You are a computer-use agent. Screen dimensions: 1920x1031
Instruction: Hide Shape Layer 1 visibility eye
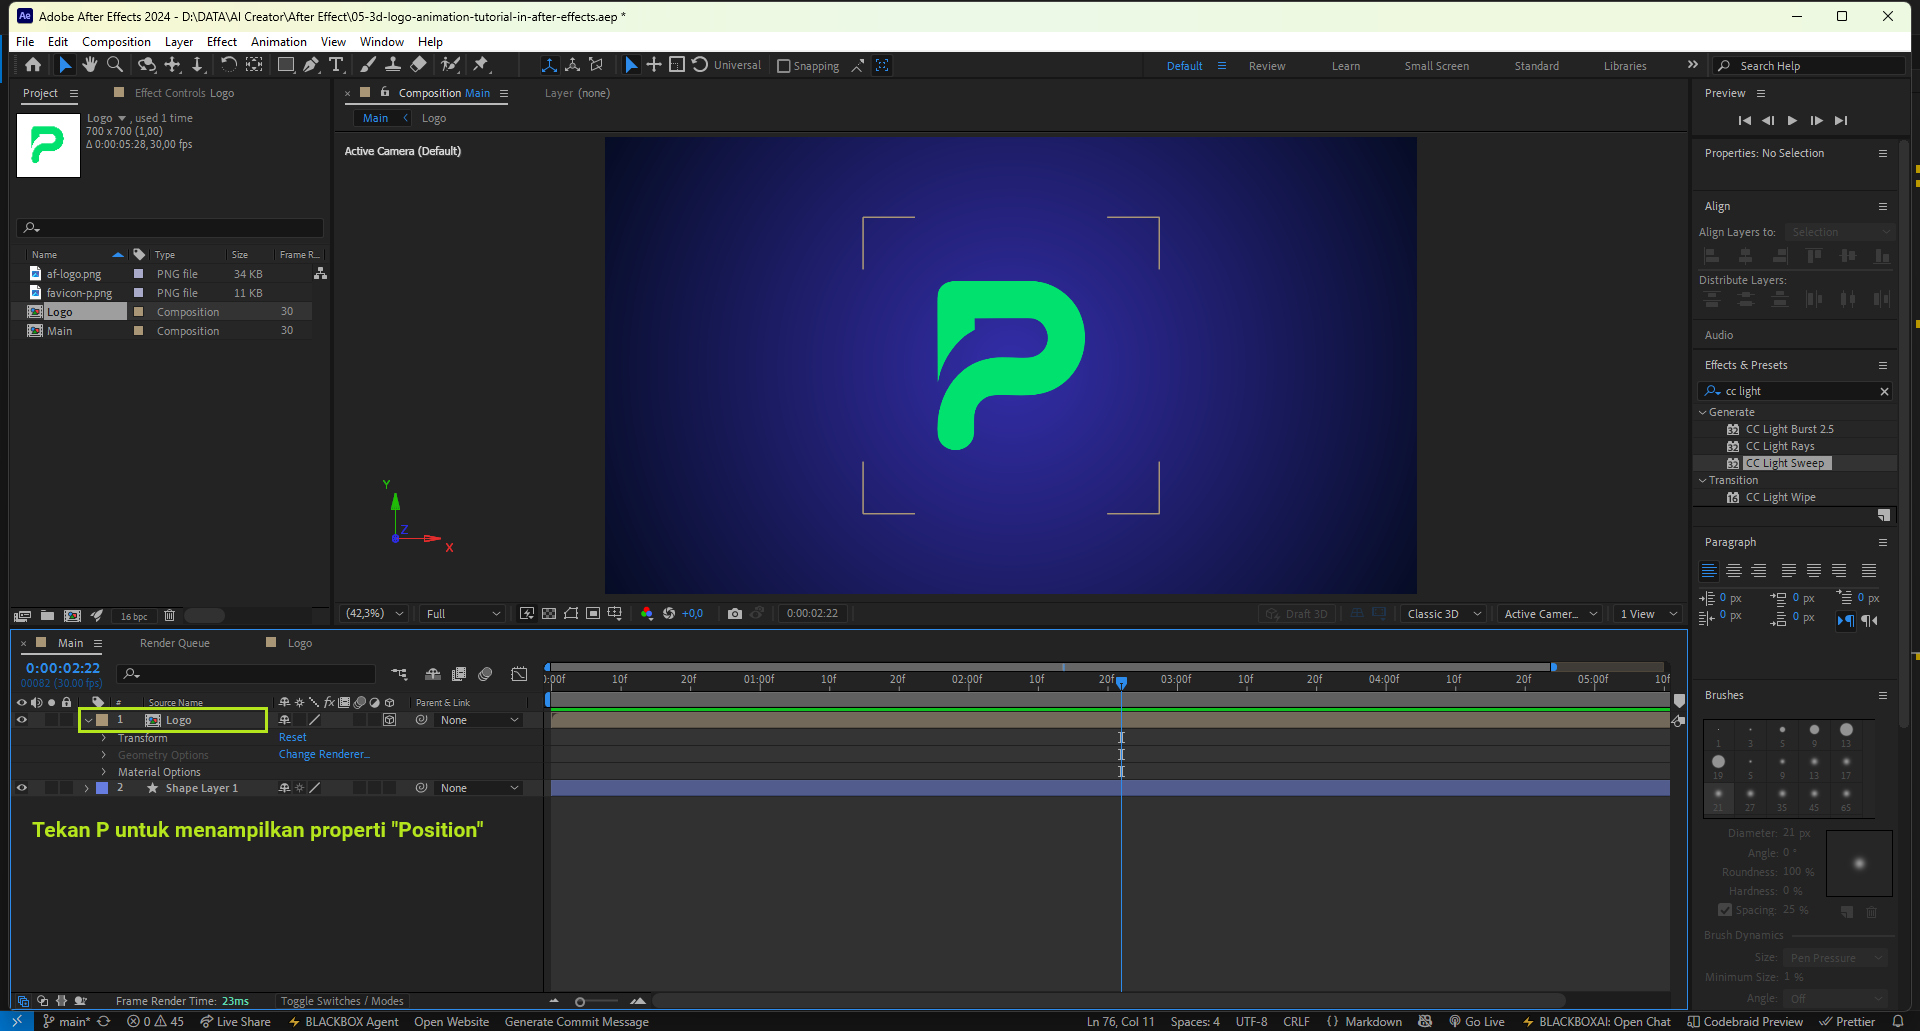21,788
